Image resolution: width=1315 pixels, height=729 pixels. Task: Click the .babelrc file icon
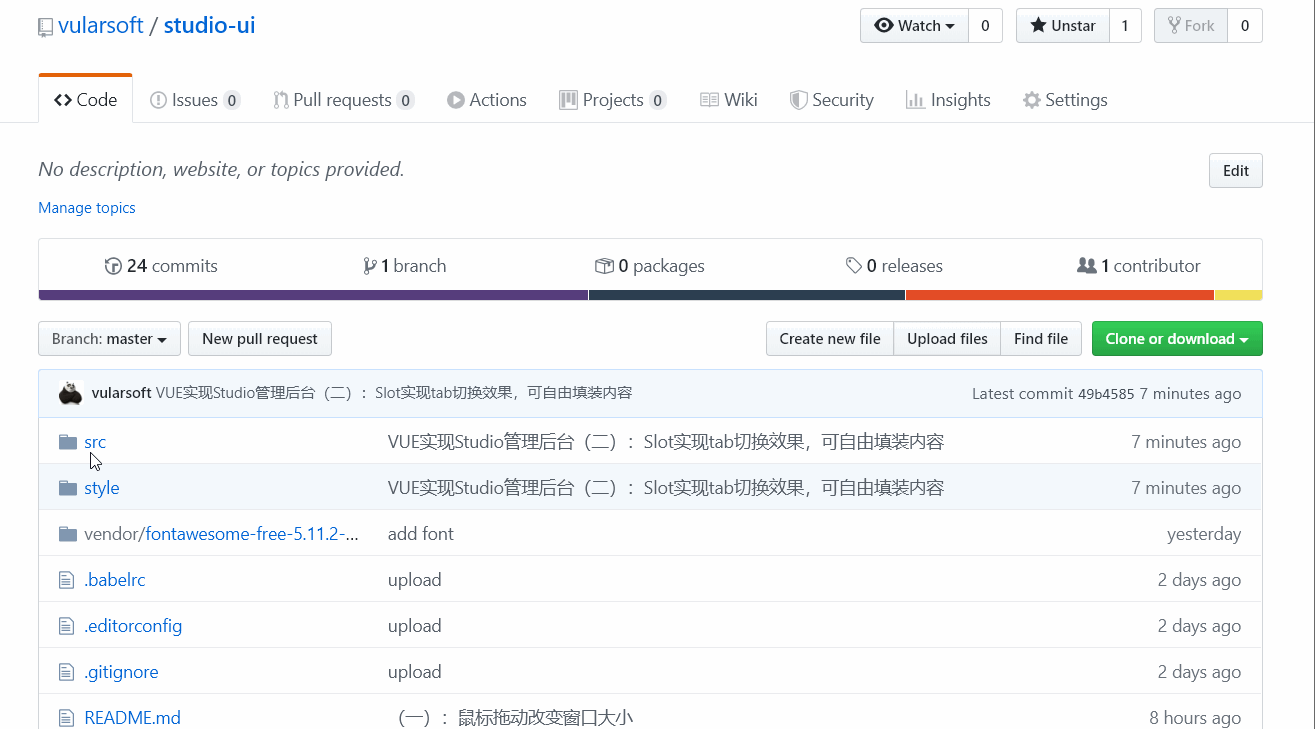[67, 580]
